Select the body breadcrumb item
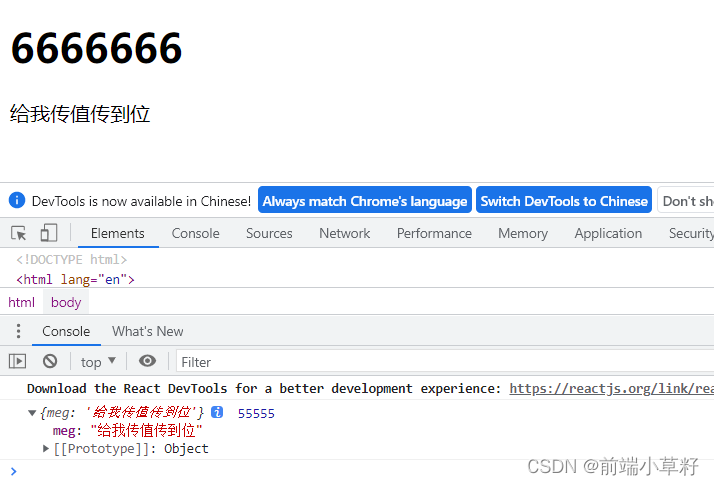 click(x=66, y=302)
